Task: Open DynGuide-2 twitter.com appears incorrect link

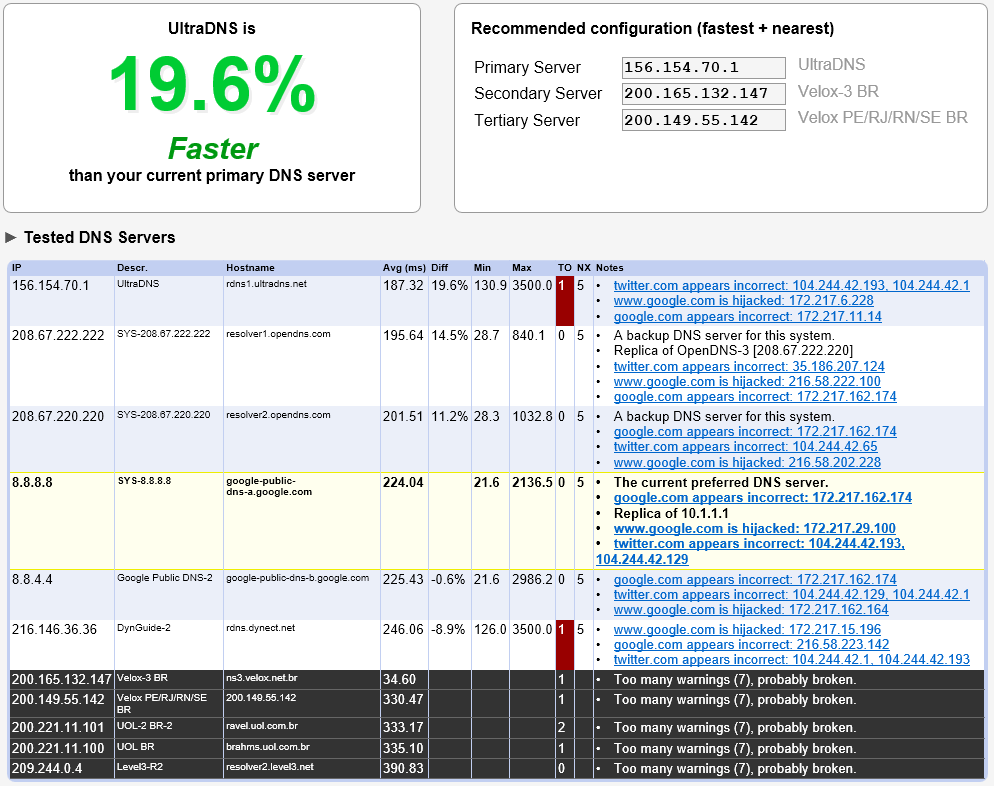Action: (791, 660)
